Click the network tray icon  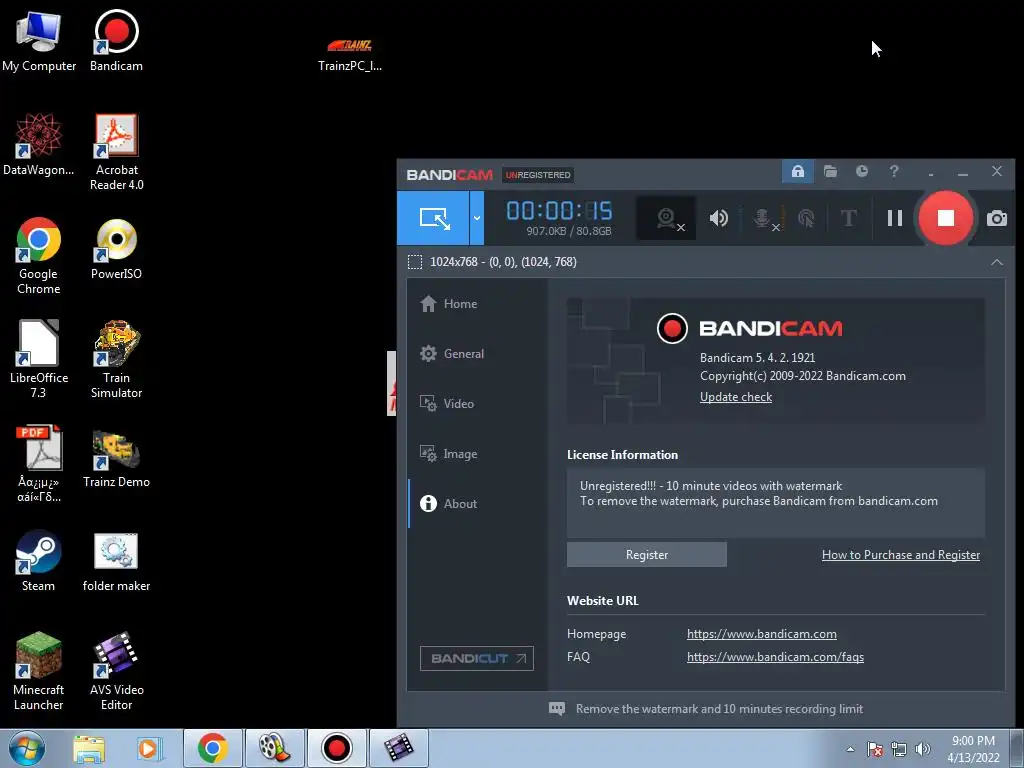click(x=899, y=749)
